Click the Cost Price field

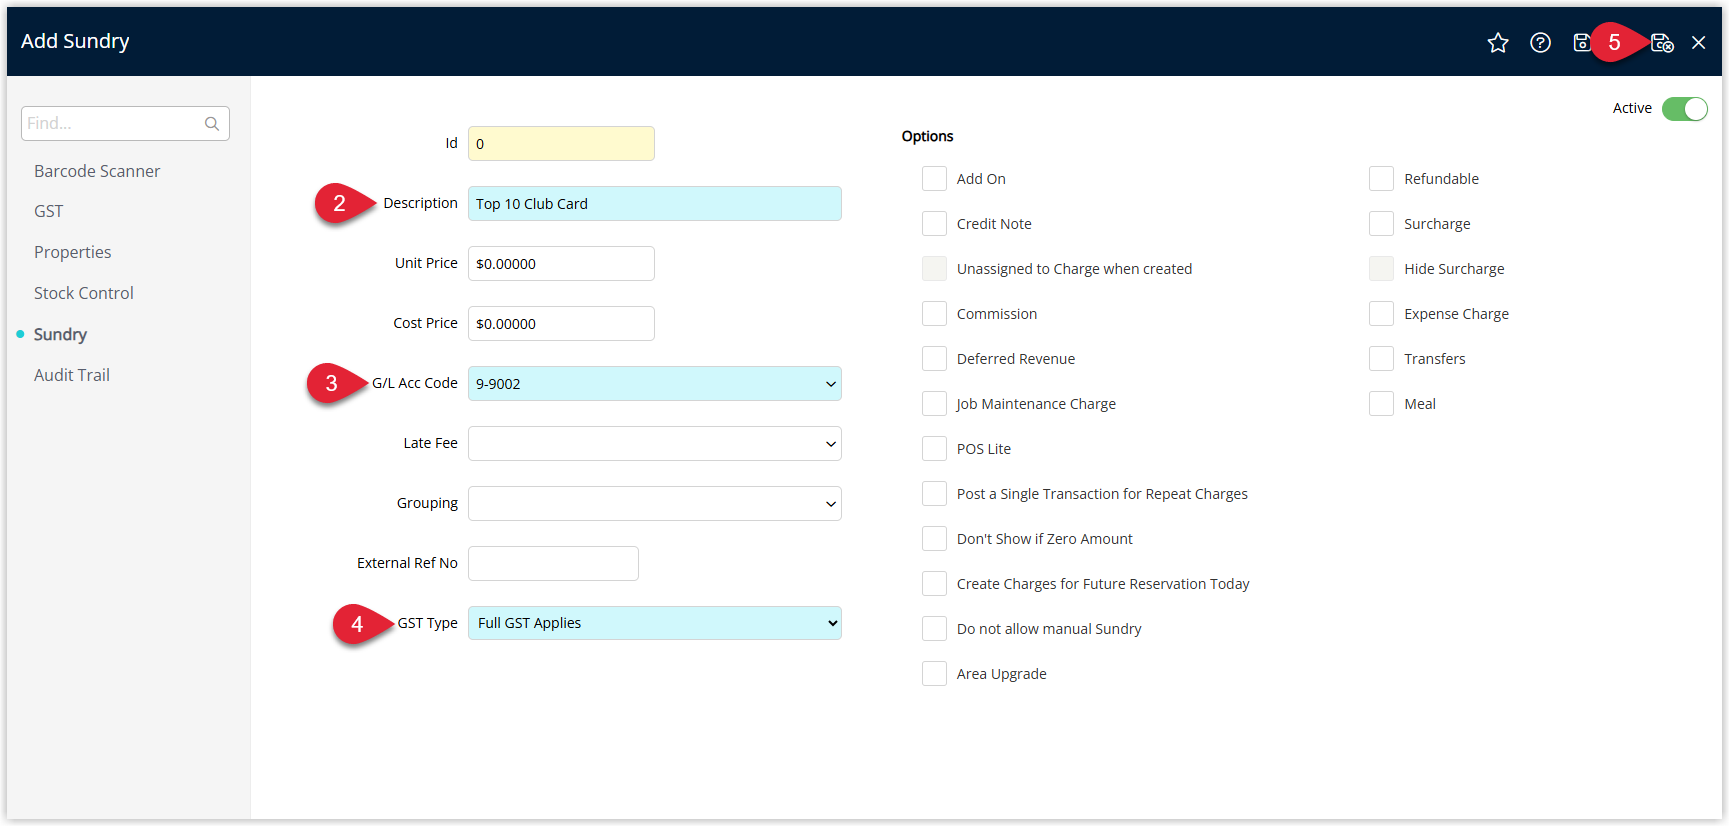click(561, 324)
